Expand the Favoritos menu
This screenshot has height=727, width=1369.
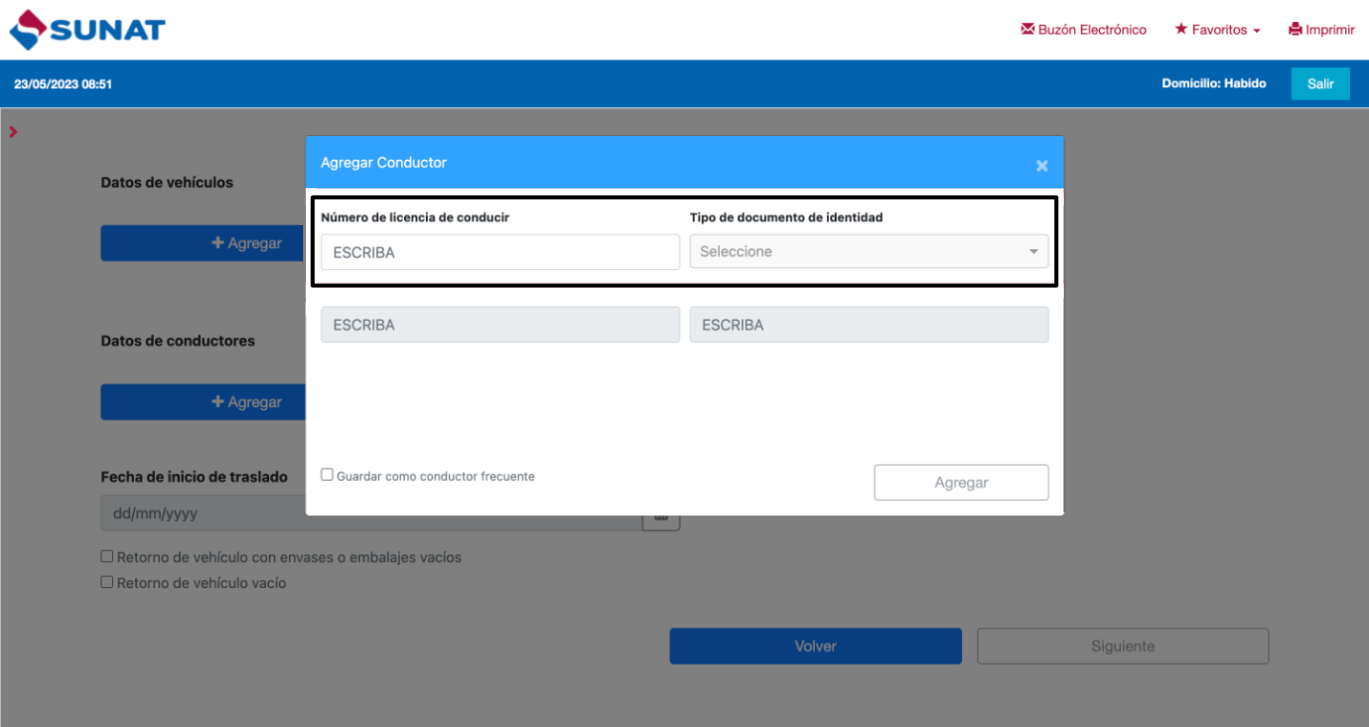point(1217,30)
